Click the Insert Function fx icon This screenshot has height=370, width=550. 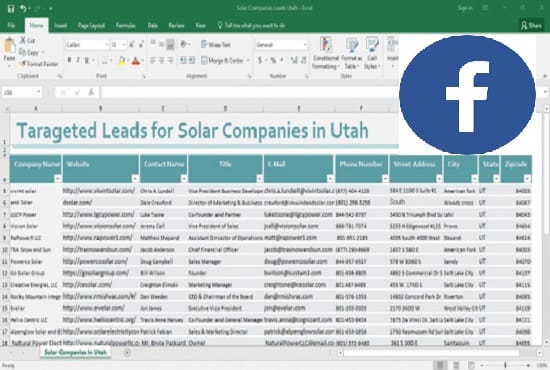91,93
